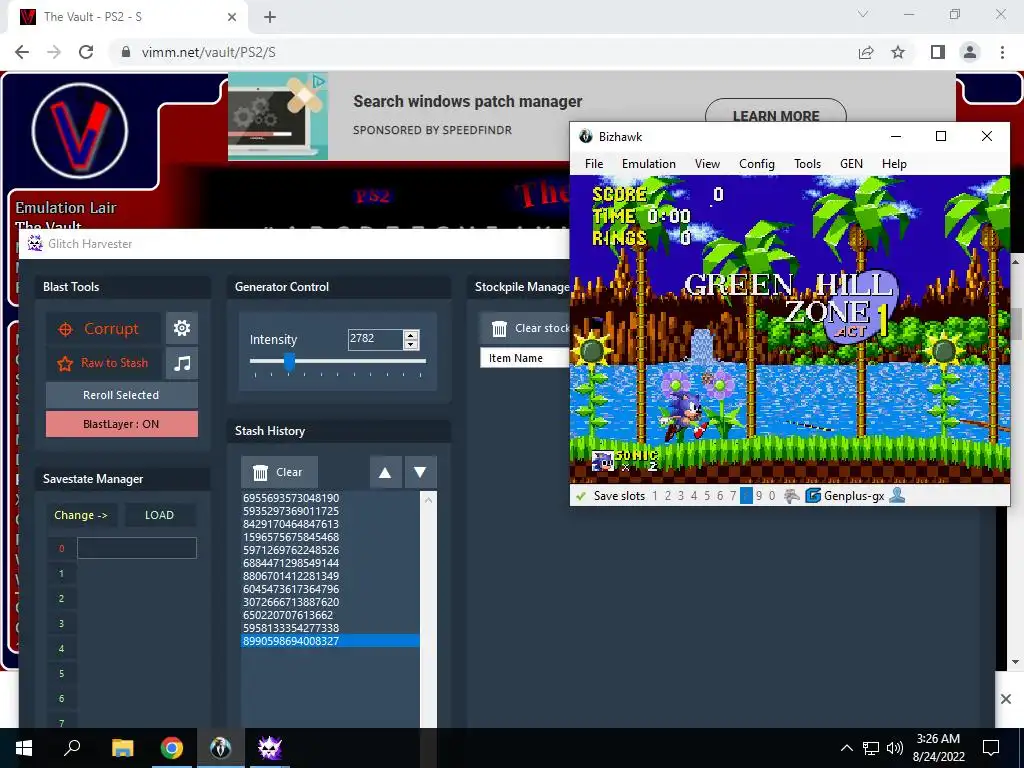Viewport: 1024px width, 768px height.
Task: Click Clear stockpile trash button
Action: coord(525,328)
